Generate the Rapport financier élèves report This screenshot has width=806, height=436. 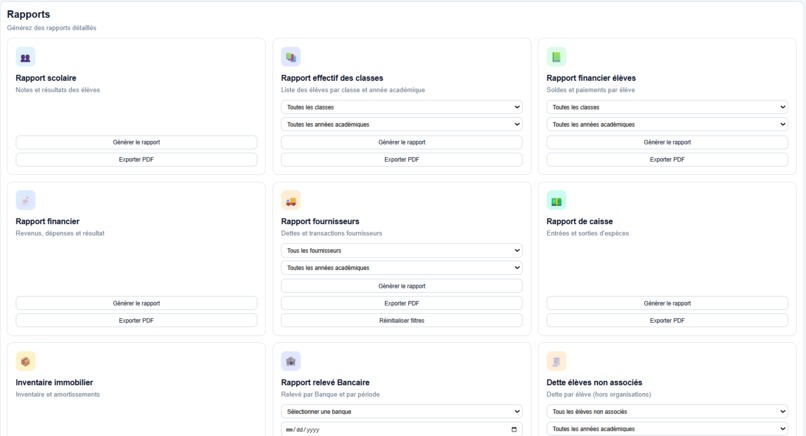click(667, 142)
